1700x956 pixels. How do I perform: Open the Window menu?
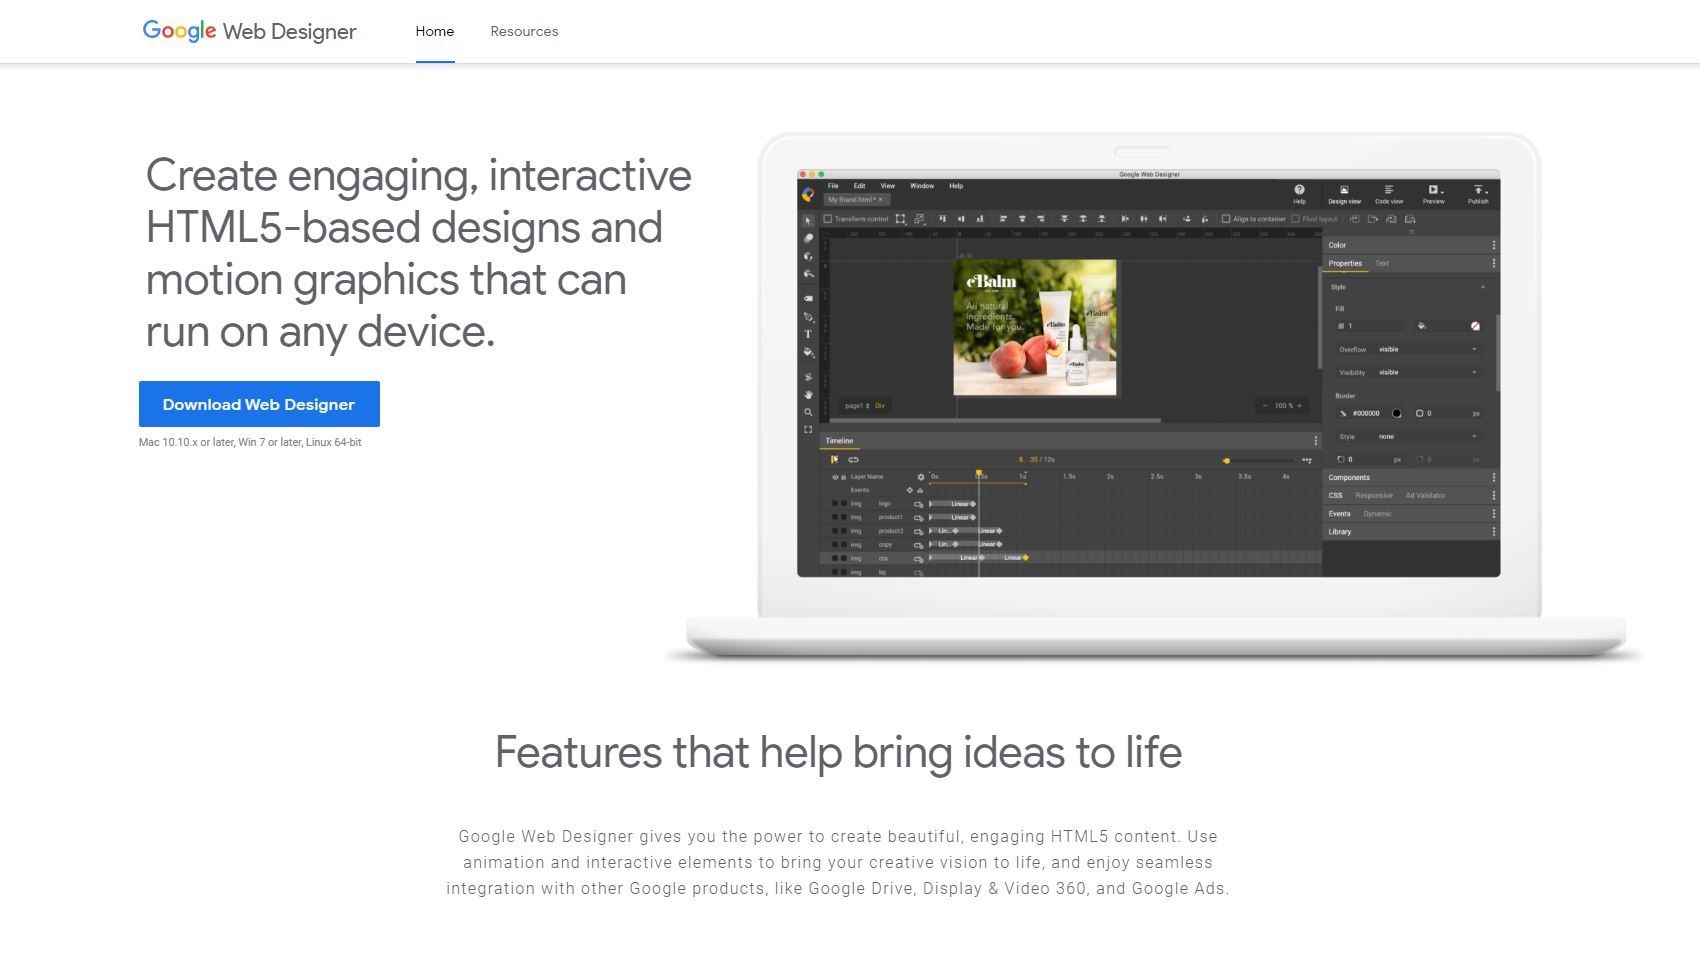point(922,186)
